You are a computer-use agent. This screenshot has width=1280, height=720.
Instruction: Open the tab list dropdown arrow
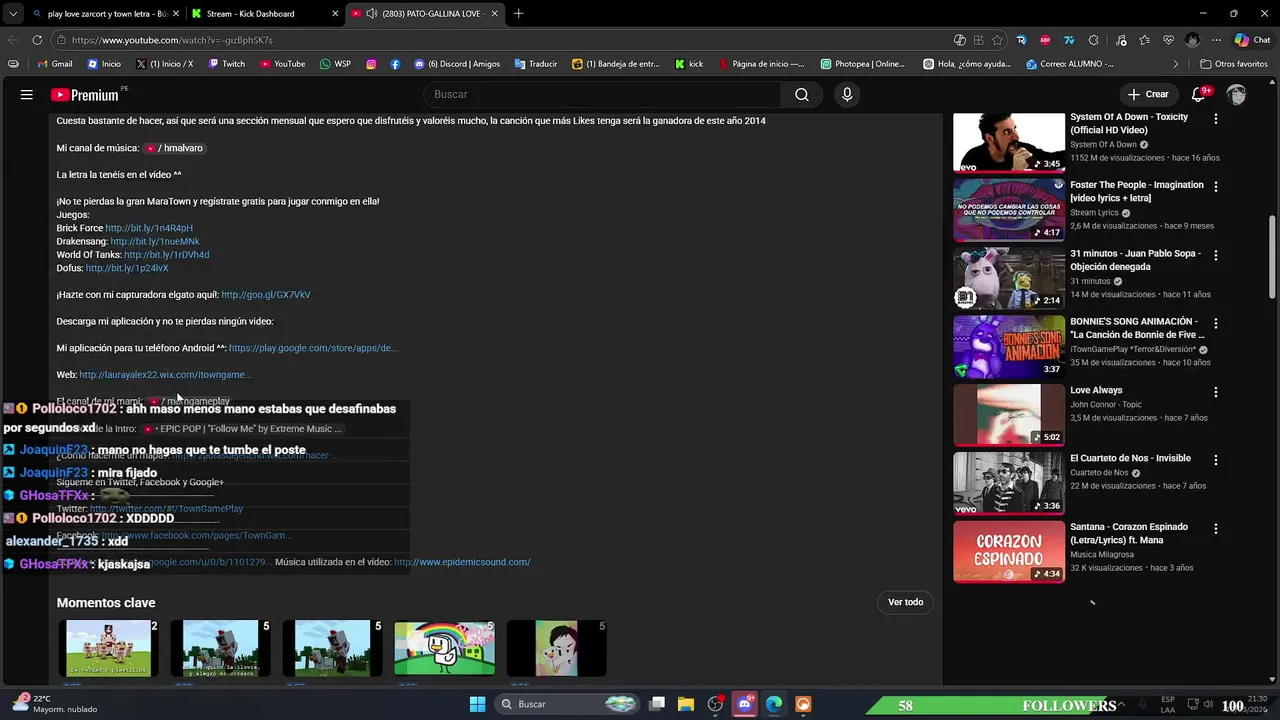[x=12, y=14]
